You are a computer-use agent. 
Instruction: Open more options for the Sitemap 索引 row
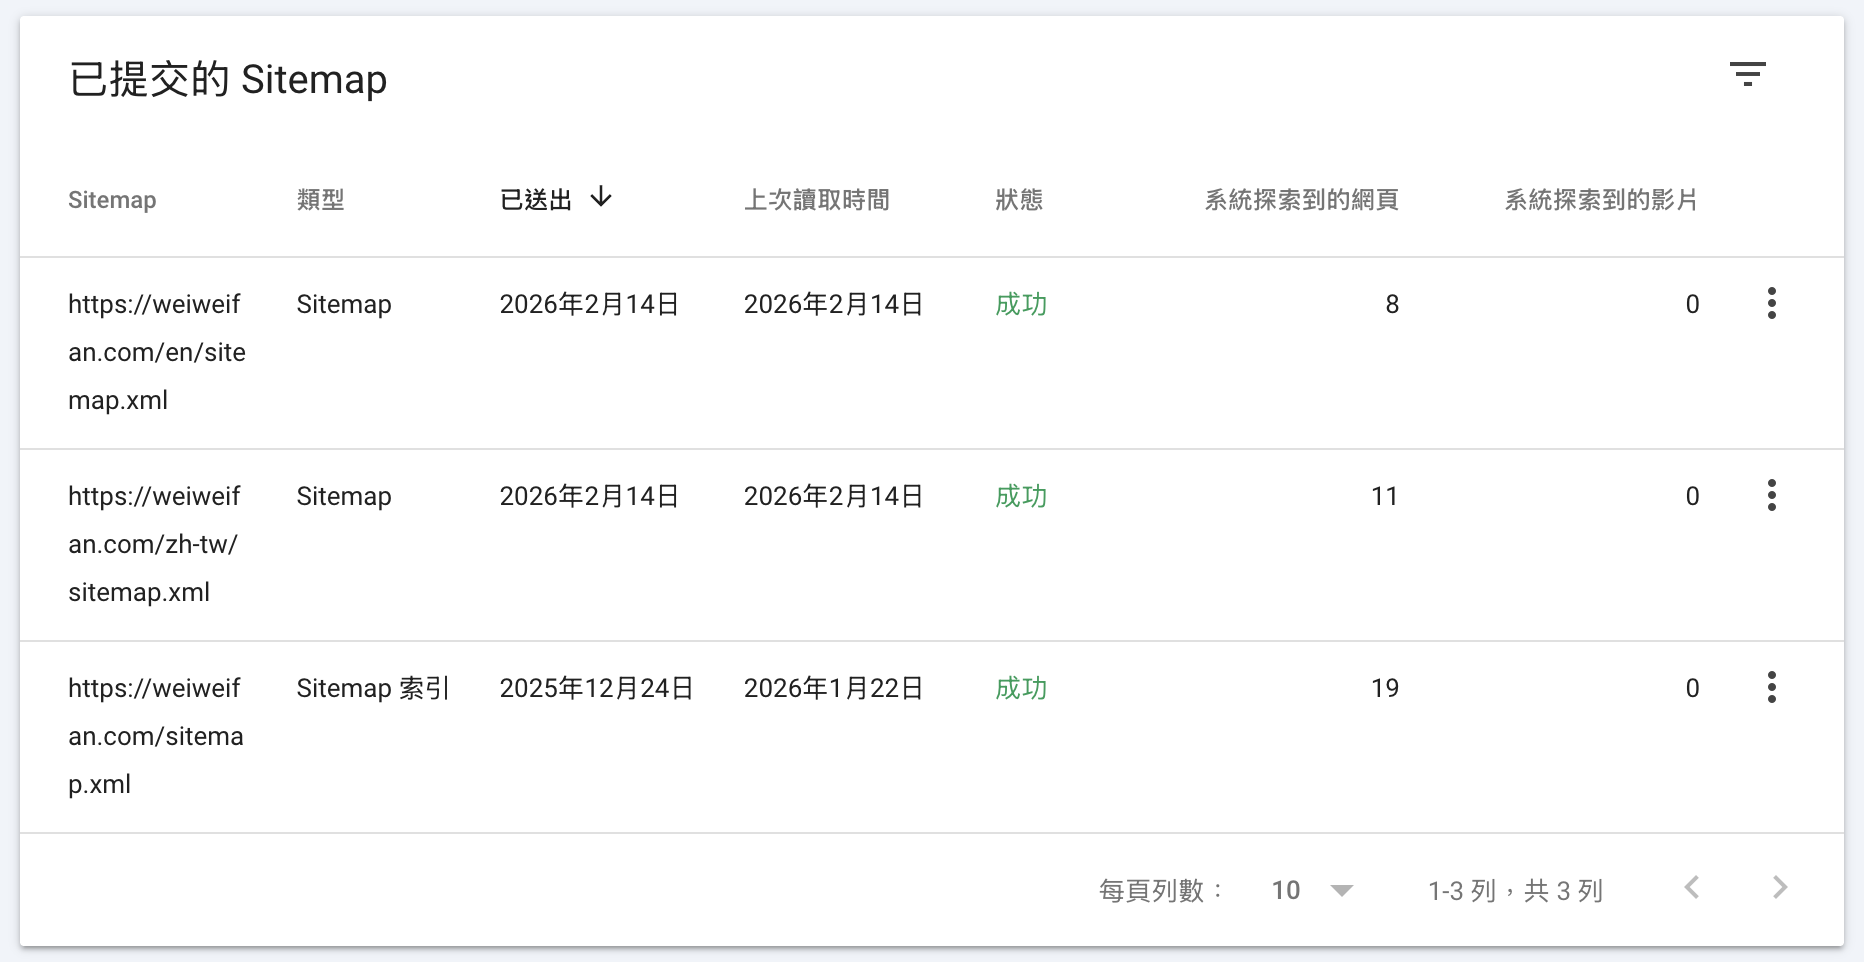[1771, 687]
